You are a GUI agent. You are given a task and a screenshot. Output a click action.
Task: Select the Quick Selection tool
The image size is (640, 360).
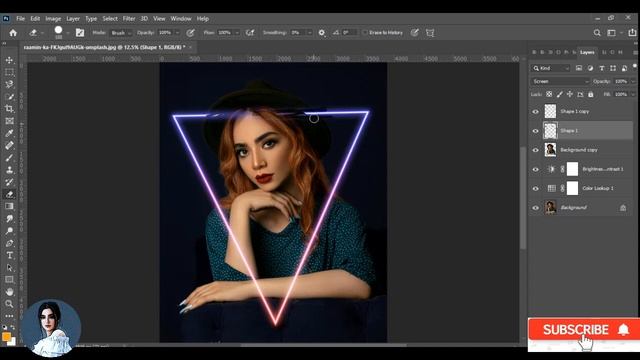pyautogui.click(x=9, y=97)
